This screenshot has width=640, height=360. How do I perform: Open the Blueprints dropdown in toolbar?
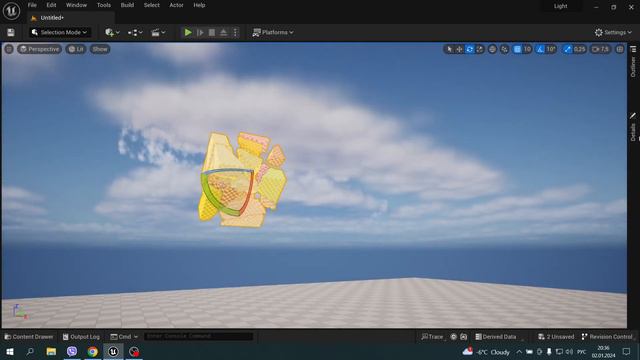coord(135,32)
